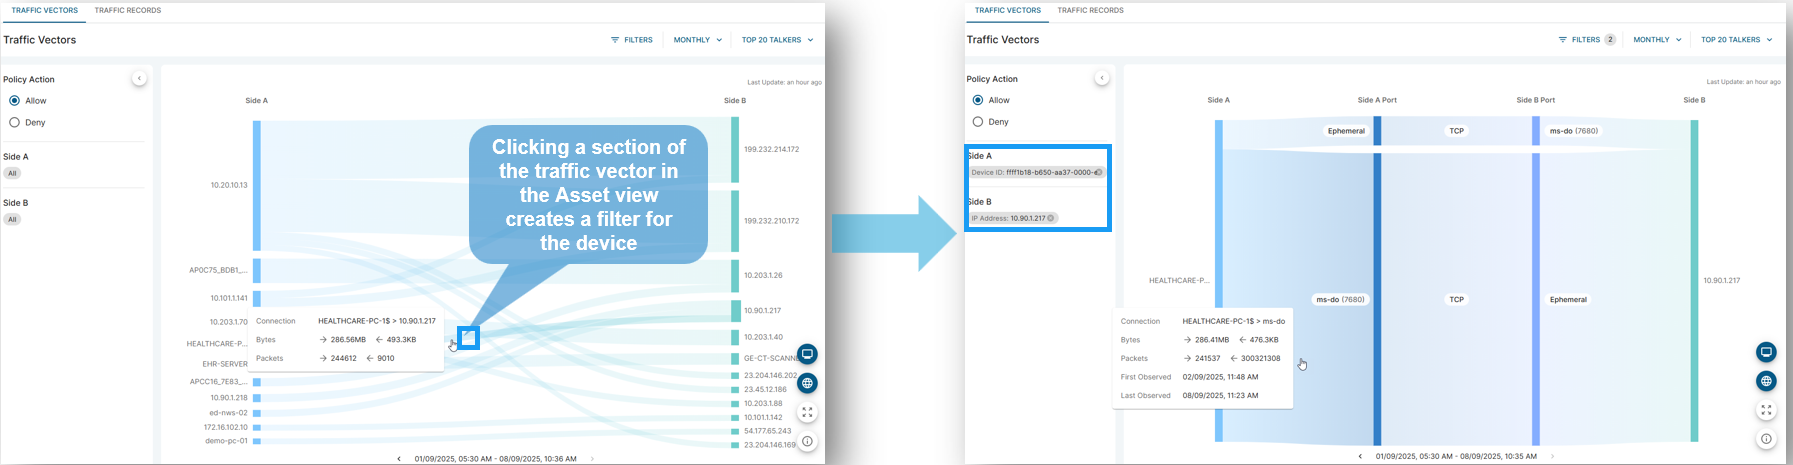
Task: Switch to the Traffic Records tab in the left panel
Action: (x=127, y=10)
